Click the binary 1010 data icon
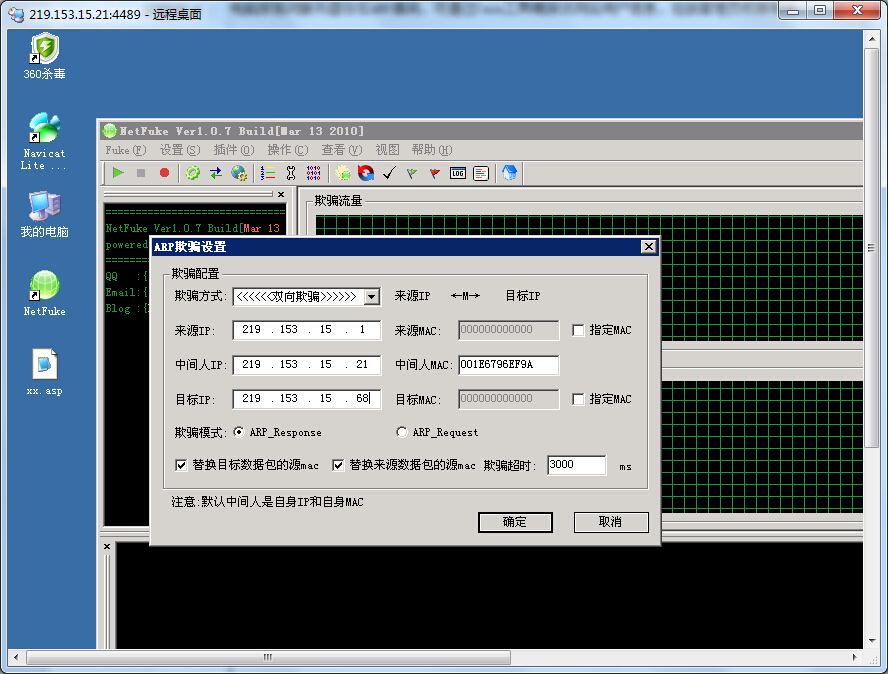This screenshot has height=674, width=888. [x=313, y=173]
